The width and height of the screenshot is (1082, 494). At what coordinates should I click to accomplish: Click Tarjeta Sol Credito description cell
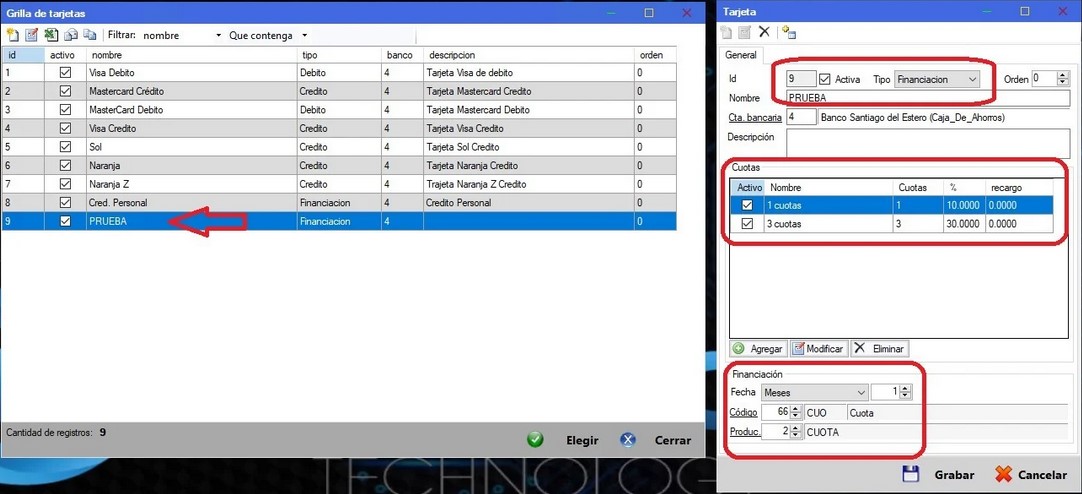tap(529, 147)
